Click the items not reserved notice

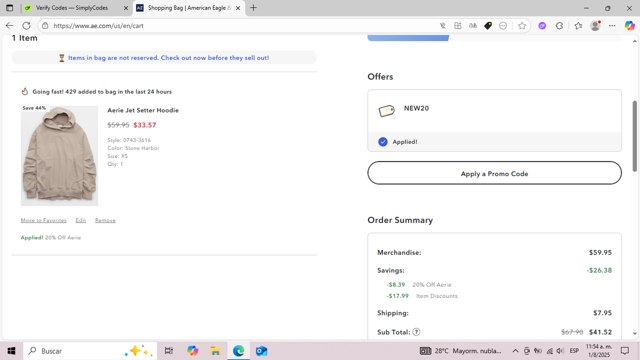point(164,58)
